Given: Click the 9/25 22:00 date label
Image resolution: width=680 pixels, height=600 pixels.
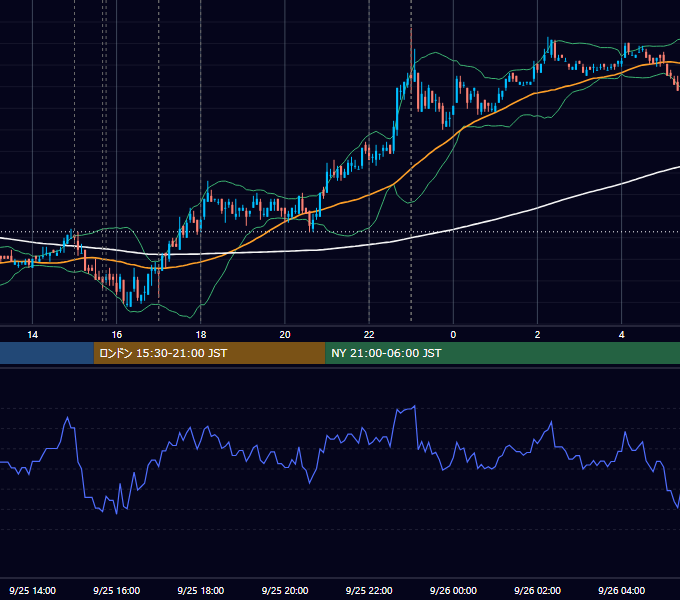Looking at the screenshot, I should (x=369, y=590).
